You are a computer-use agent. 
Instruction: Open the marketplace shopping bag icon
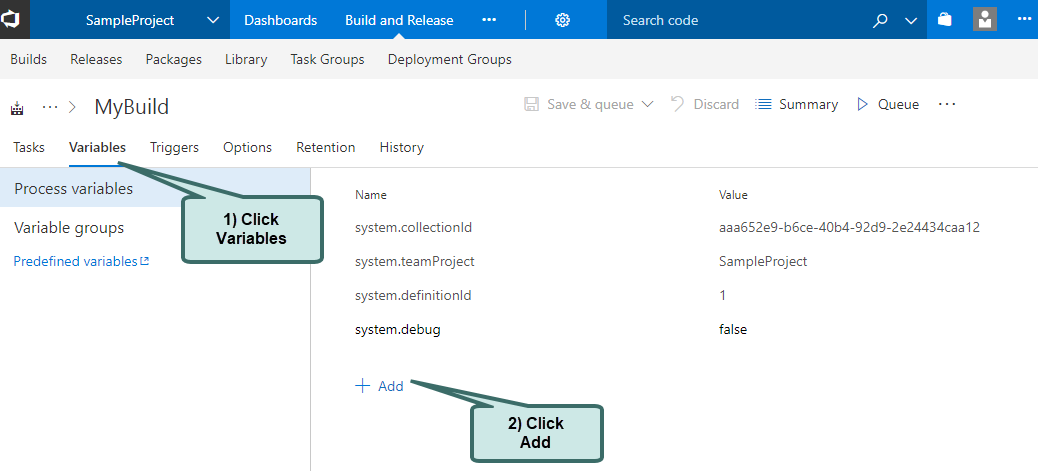(945, 20)
